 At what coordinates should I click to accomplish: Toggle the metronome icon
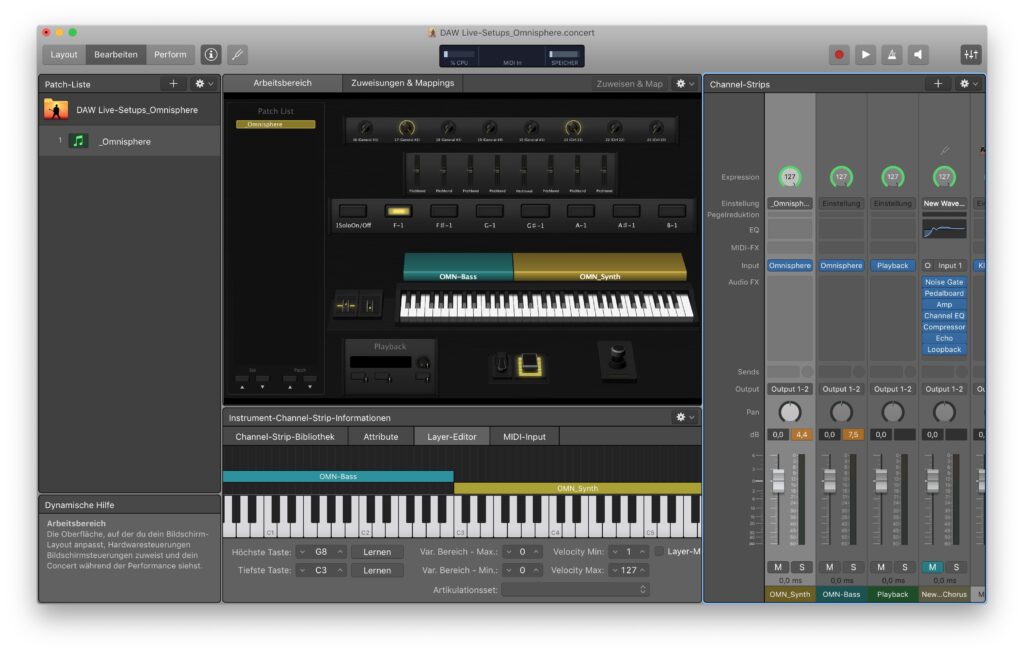pos(891,55)
